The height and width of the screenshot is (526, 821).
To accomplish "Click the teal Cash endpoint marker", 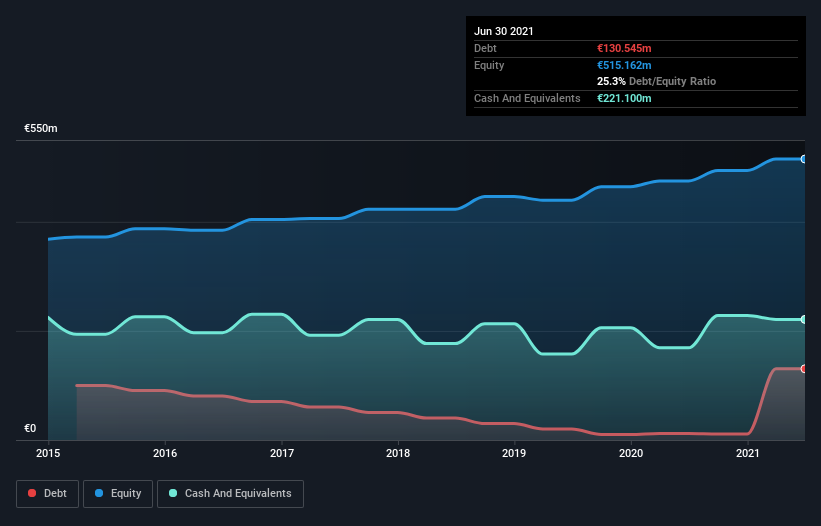I will 804,319.
